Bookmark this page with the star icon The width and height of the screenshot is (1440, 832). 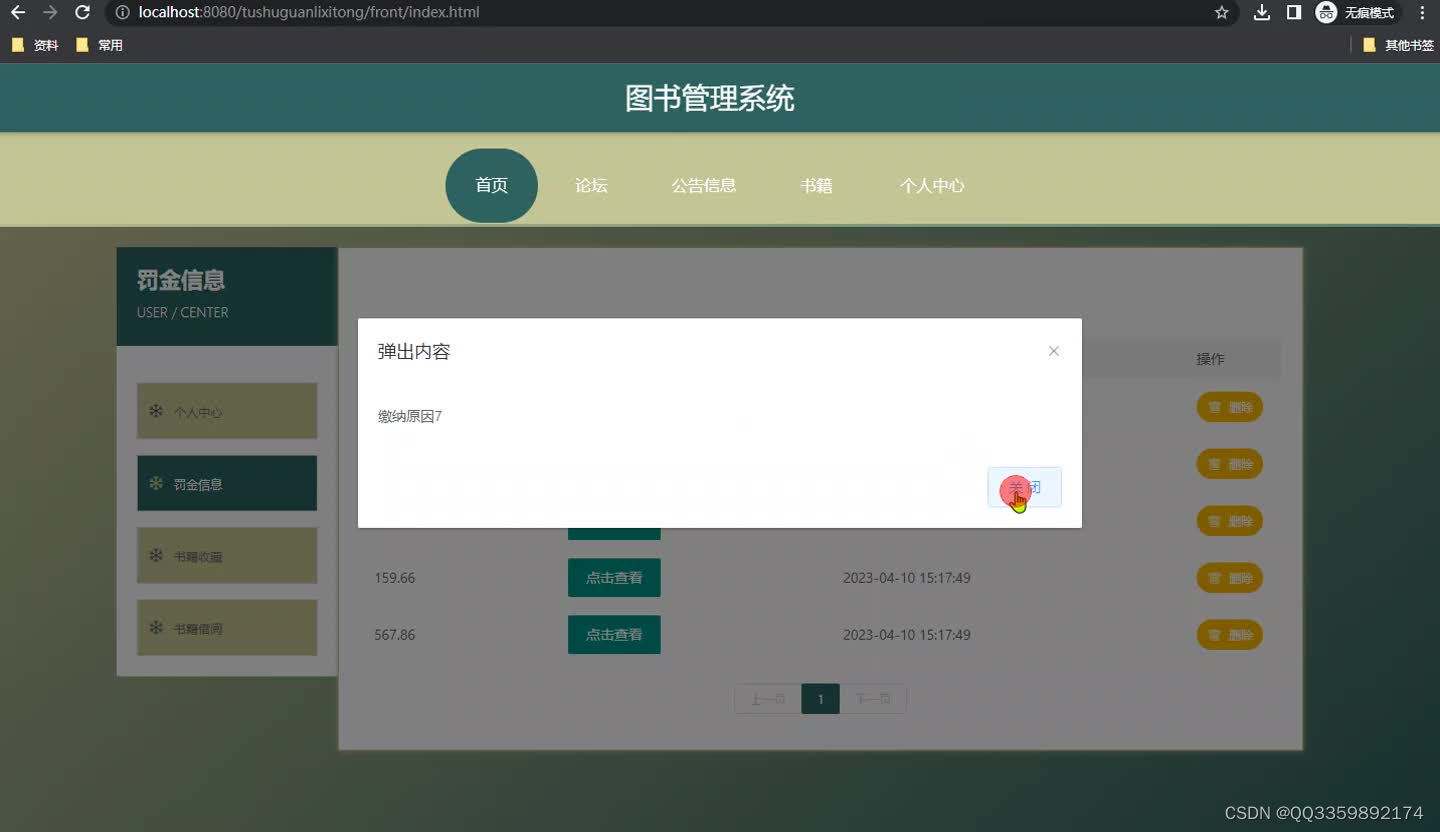1221,13
